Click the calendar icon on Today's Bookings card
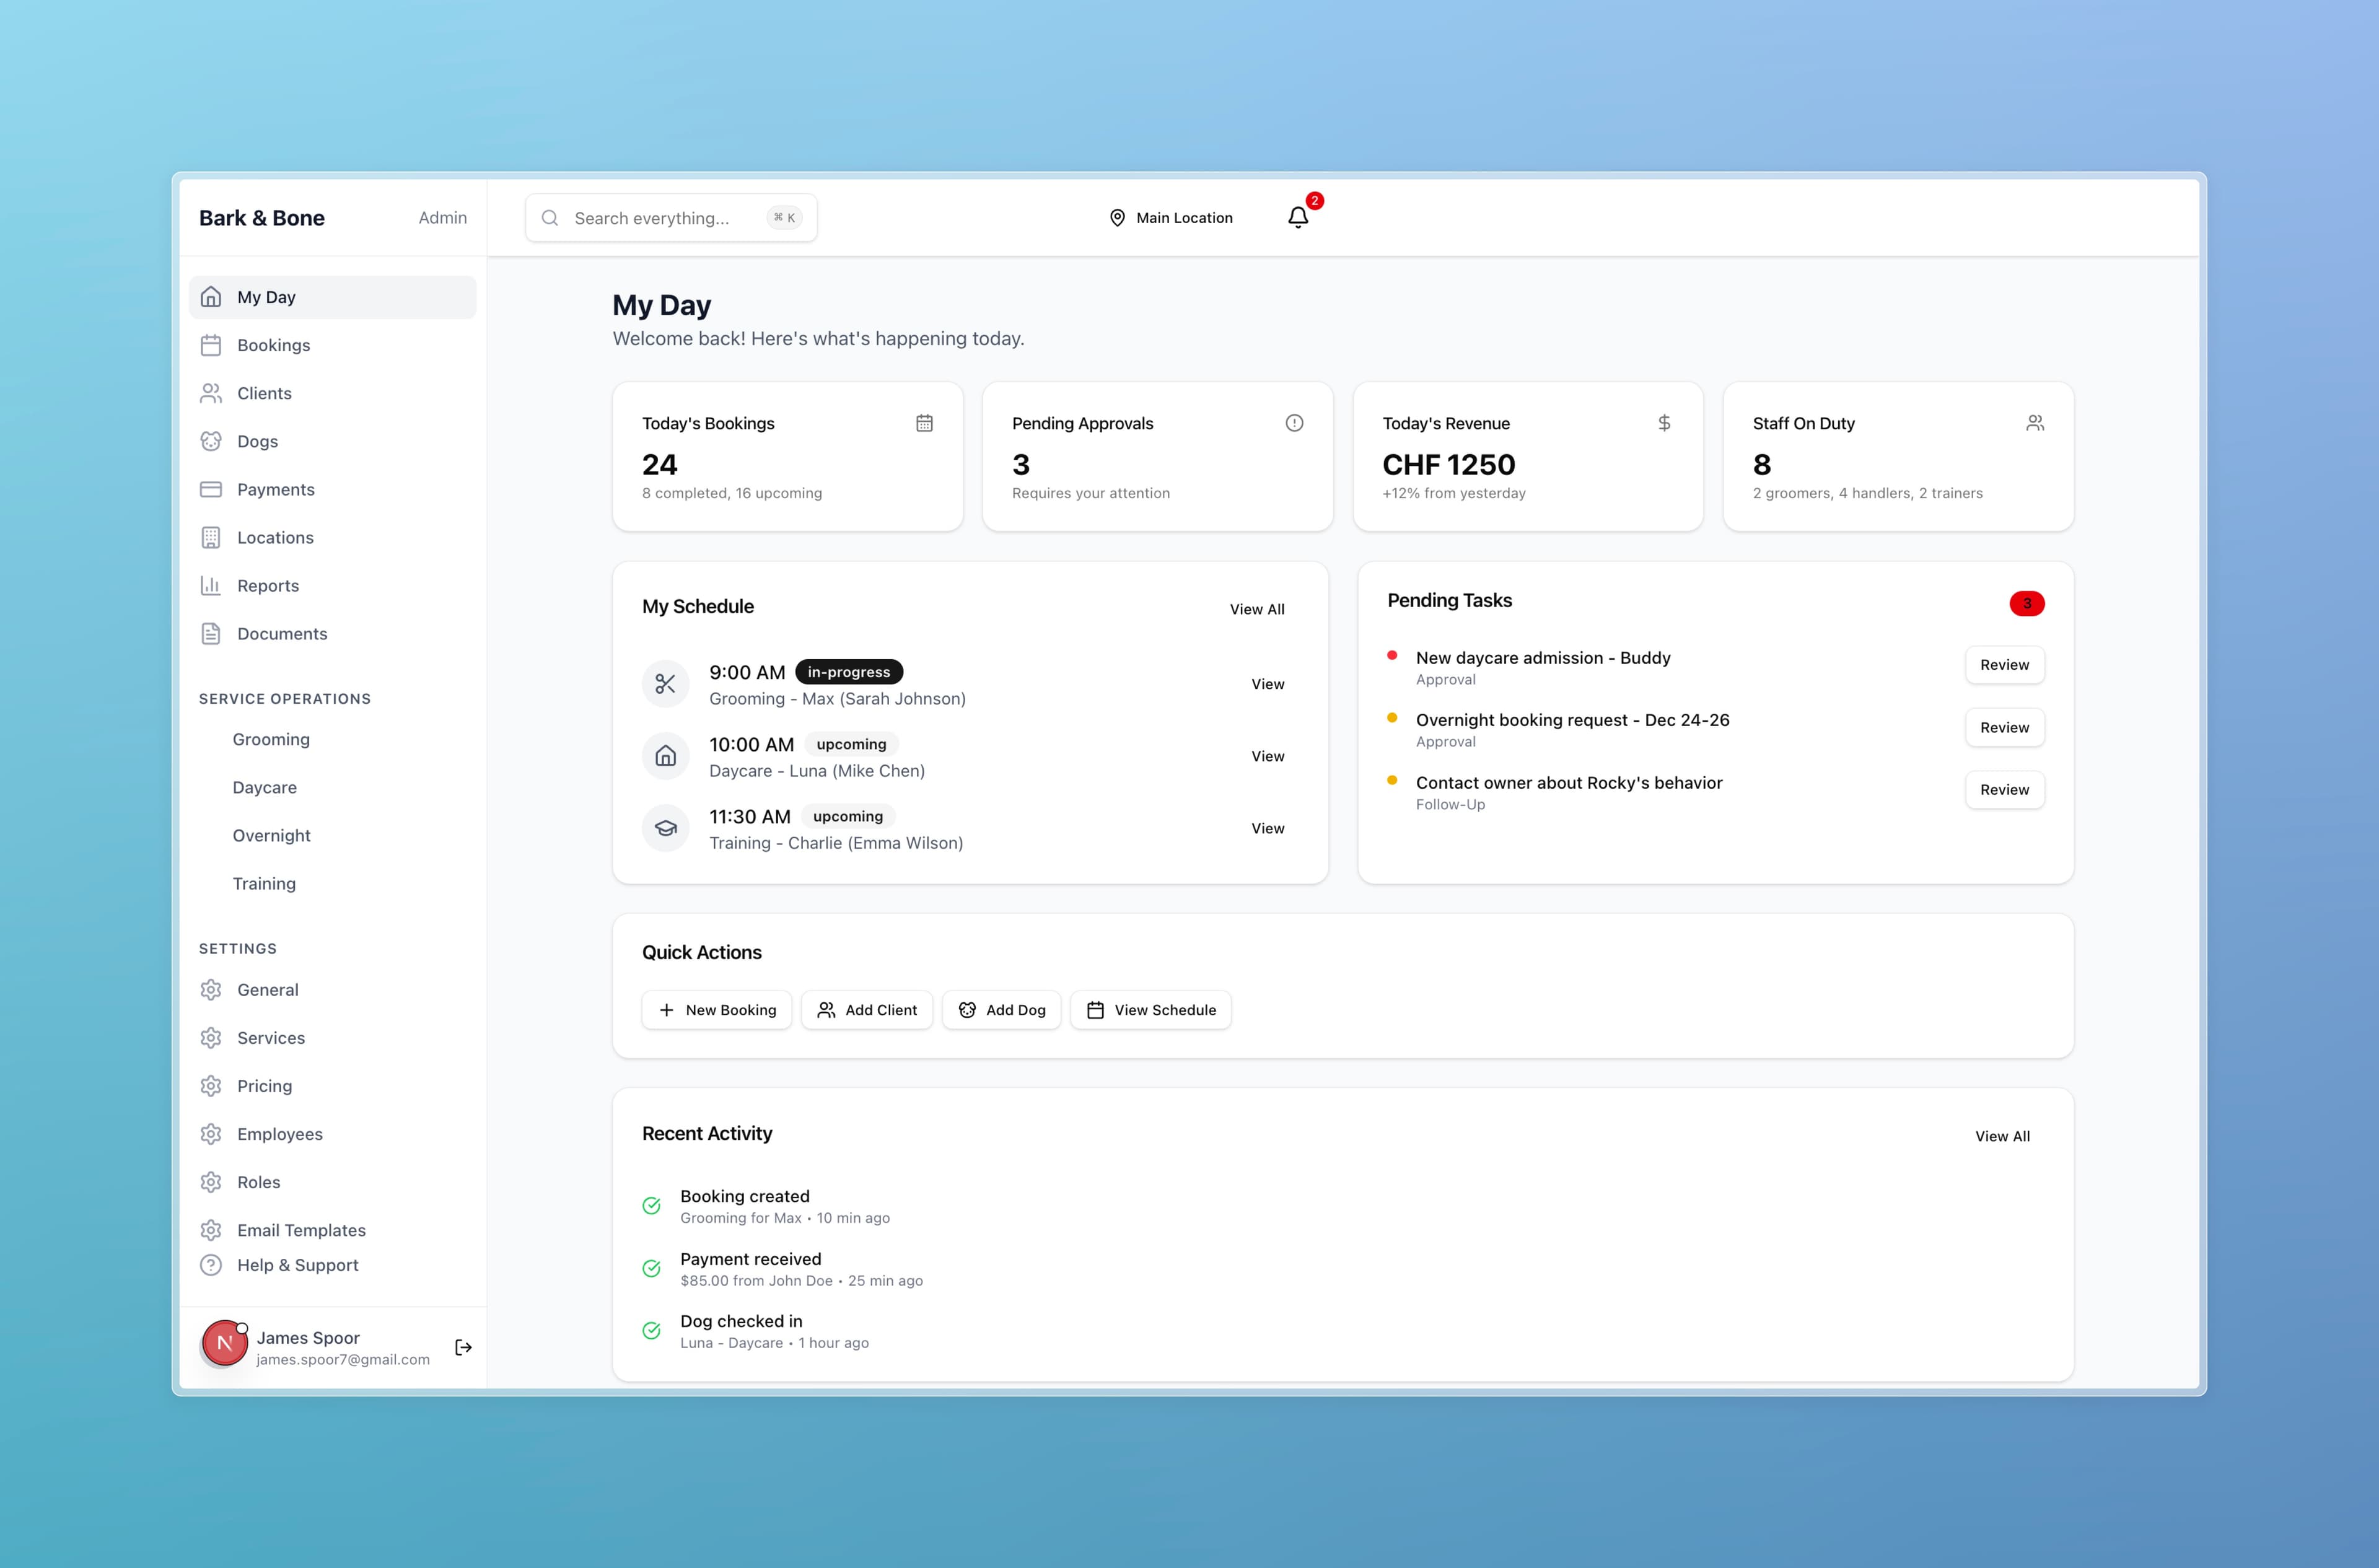This screenshot has width=2379, height=1568. 924,423
